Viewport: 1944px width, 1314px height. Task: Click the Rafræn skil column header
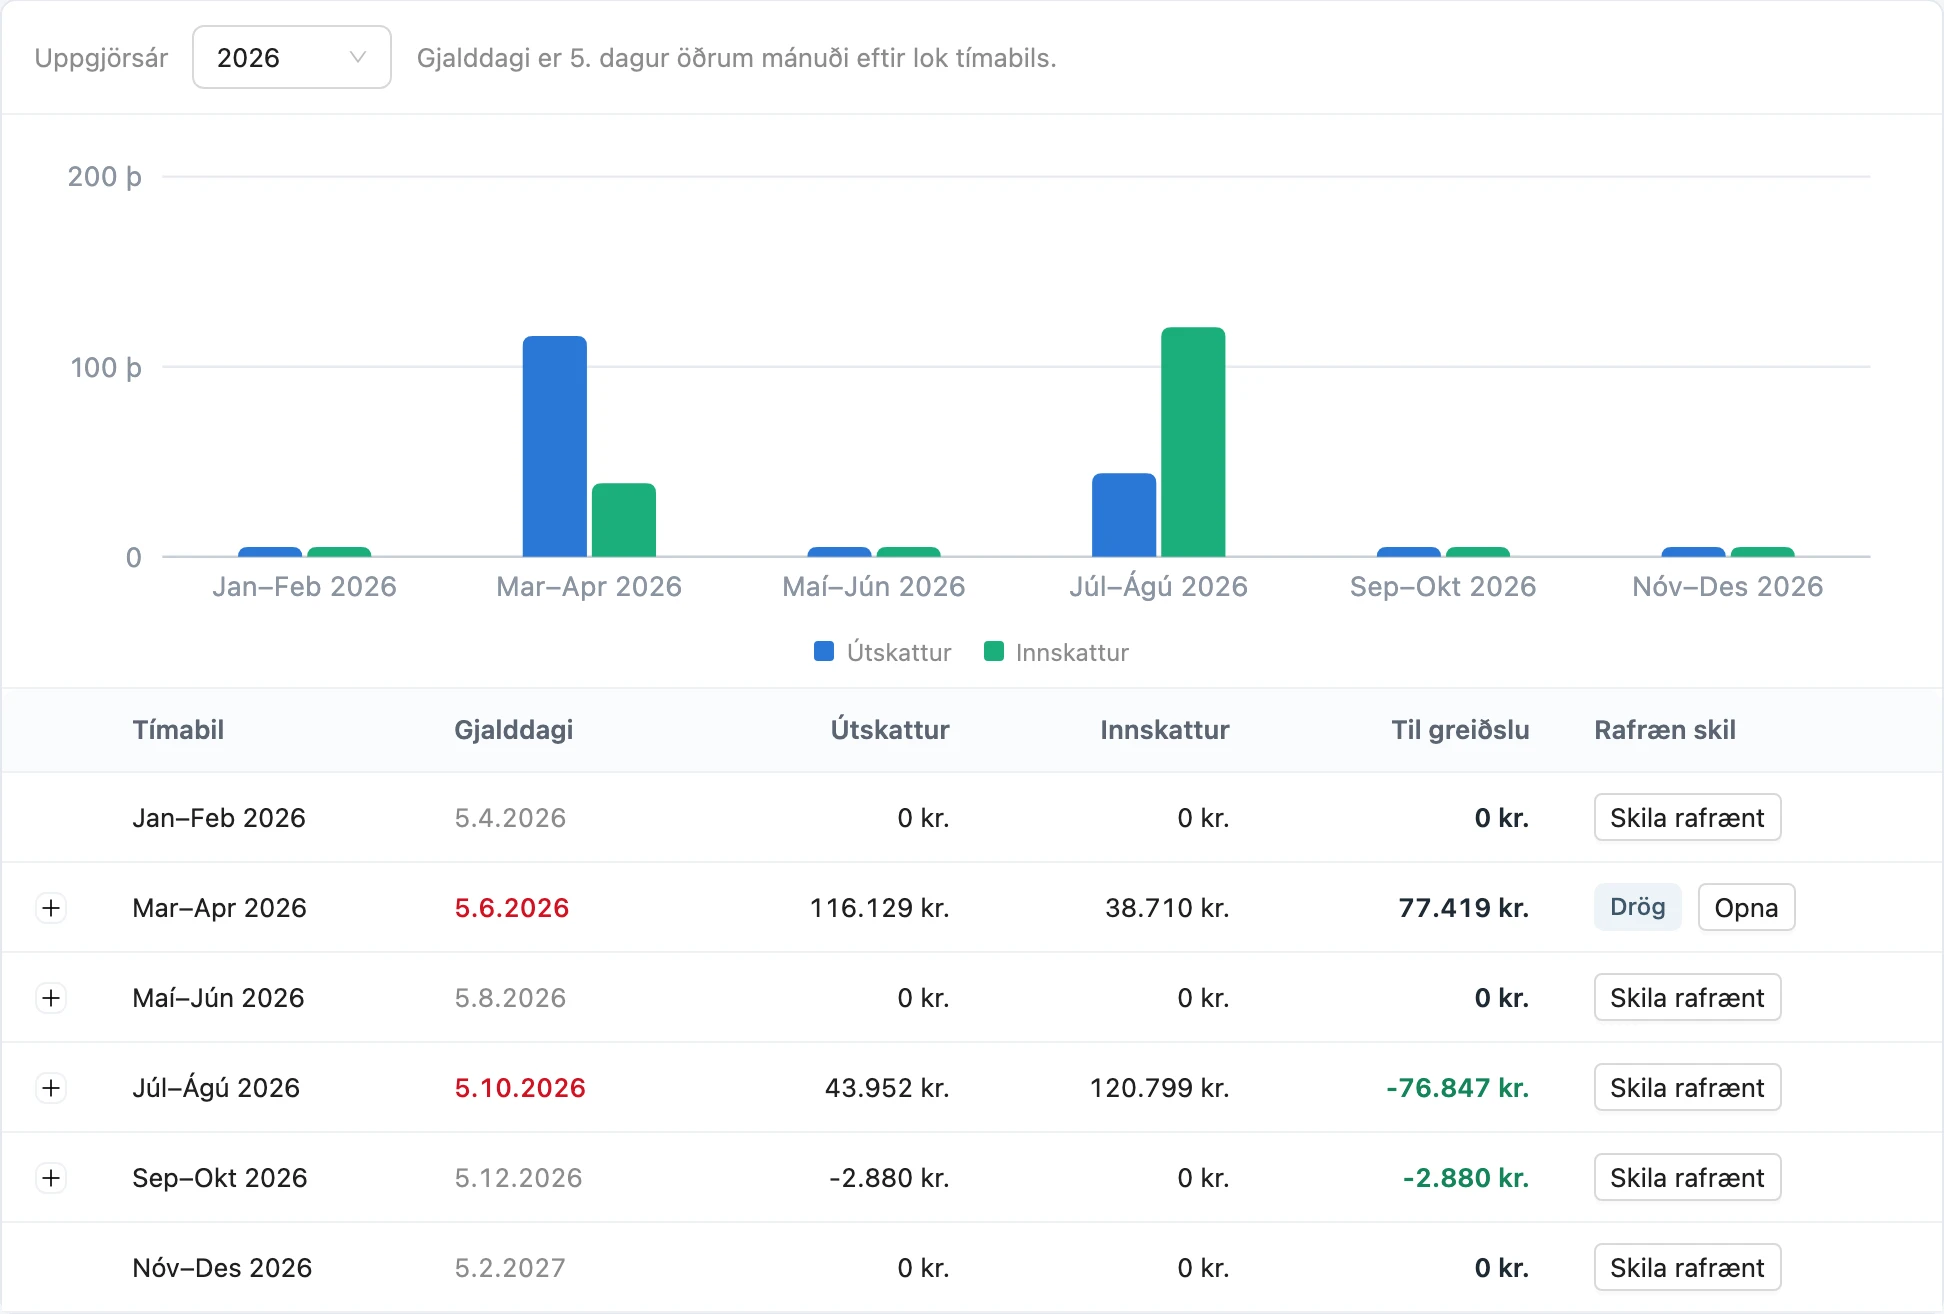pos(1665,730)
